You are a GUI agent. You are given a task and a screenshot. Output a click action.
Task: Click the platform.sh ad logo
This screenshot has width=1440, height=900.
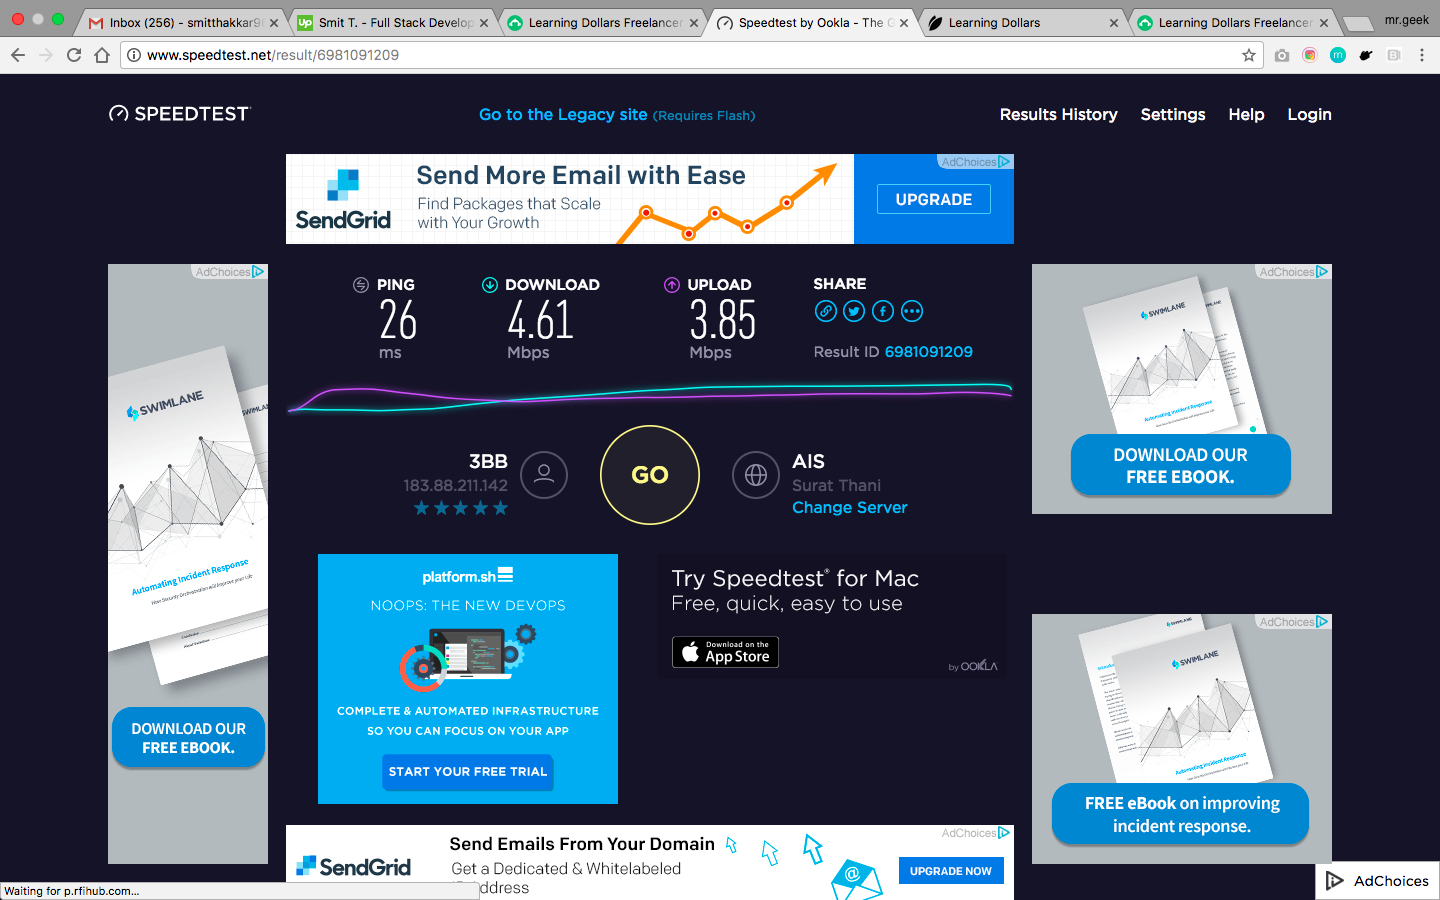(468, 576)
